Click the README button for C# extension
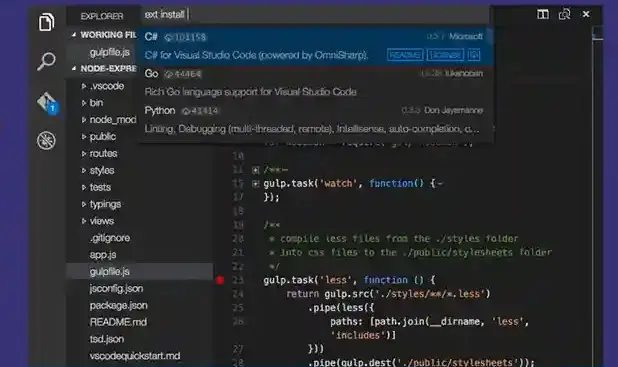Viewport: 618px width, 367px height. pos(405,55)
